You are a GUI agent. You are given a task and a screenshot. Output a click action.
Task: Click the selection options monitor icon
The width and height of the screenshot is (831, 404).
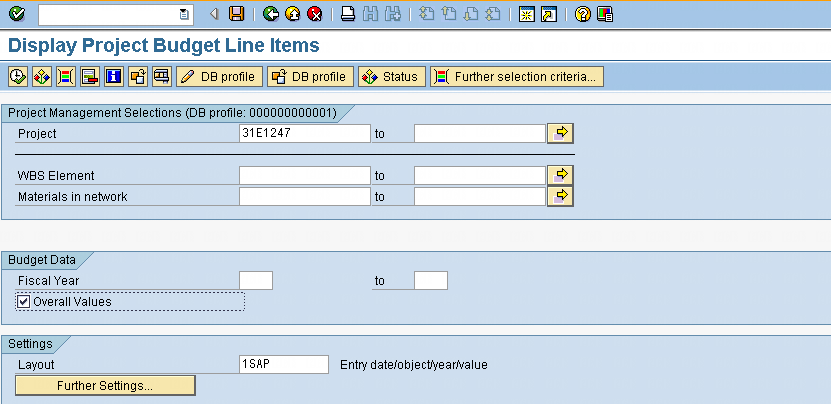(x=162, y=77)
